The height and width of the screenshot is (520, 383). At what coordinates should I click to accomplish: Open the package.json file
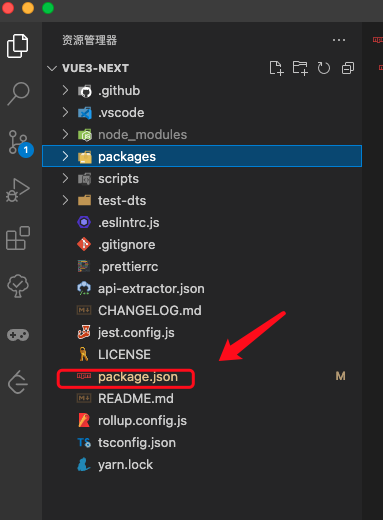pos(138,377)
